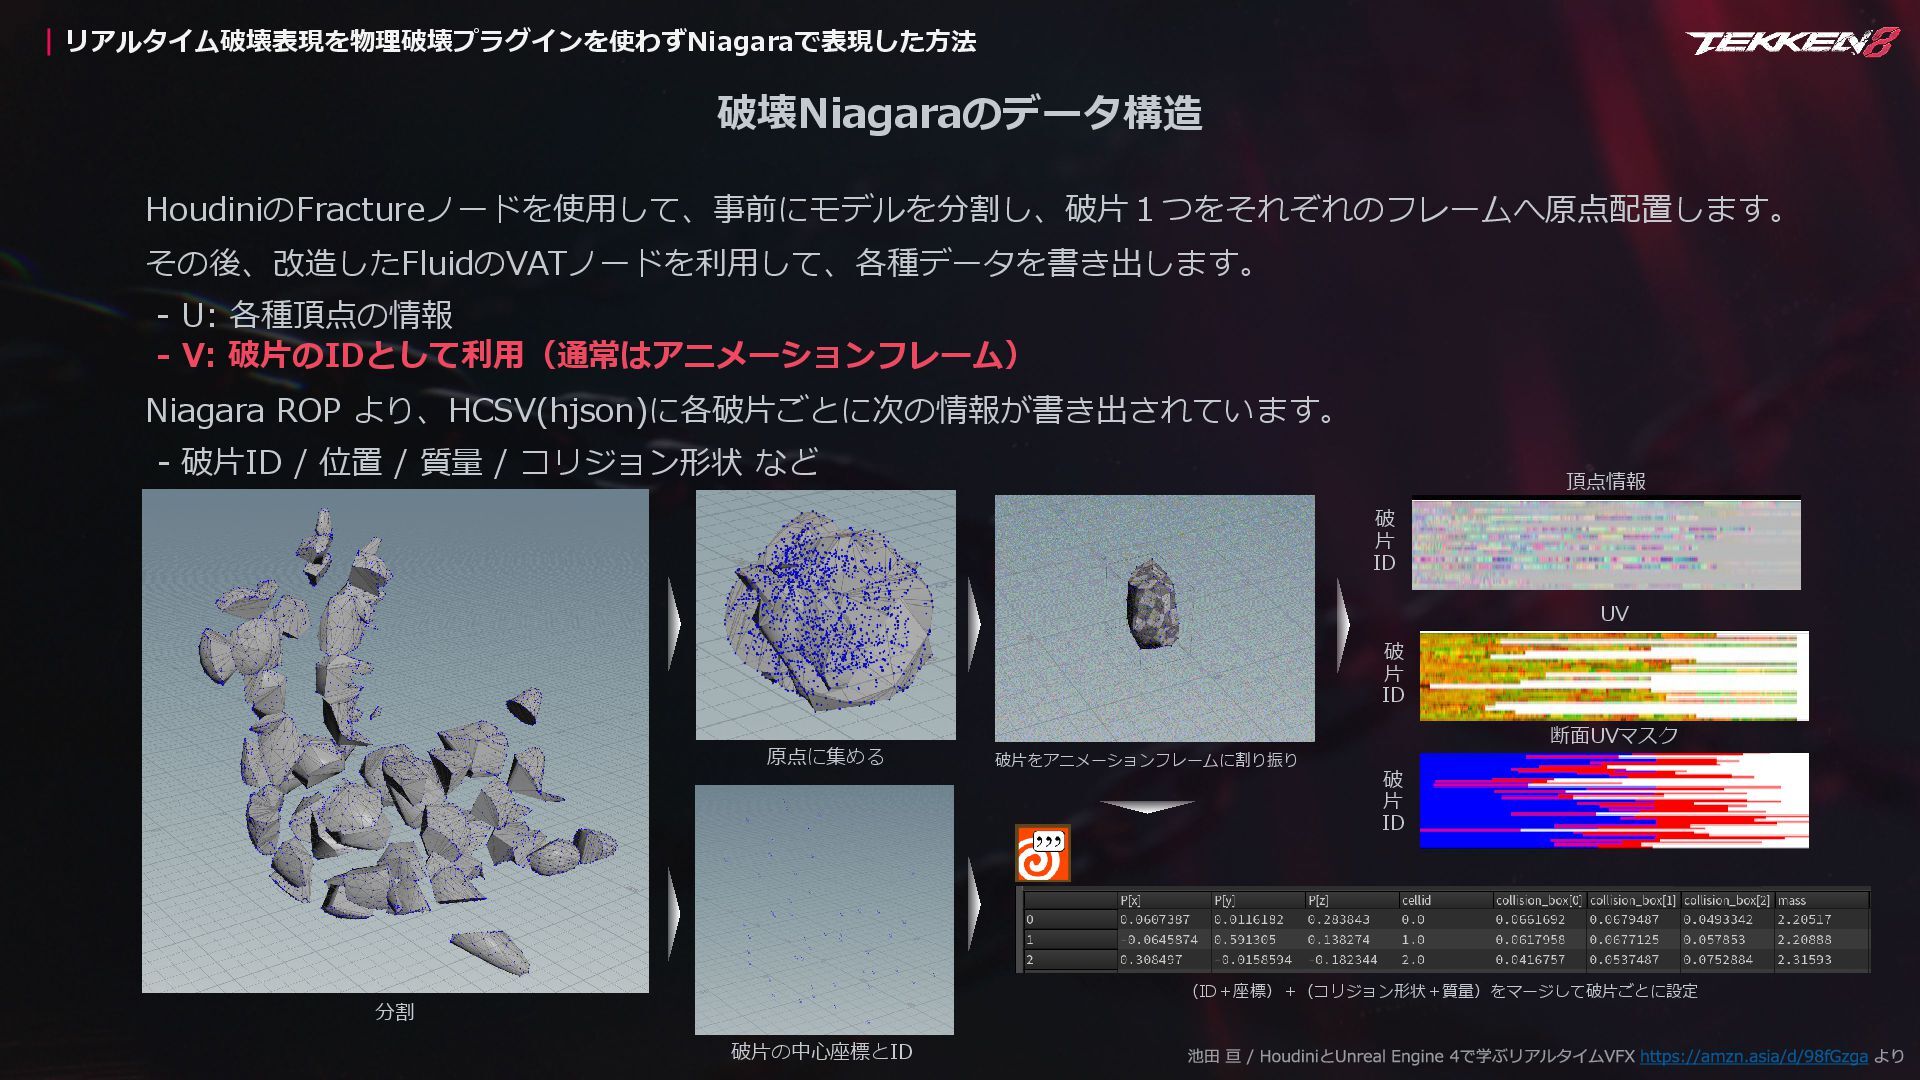Click the arrow pointing to texture outputs
1920x1080 pixels.
point(1342,625)
